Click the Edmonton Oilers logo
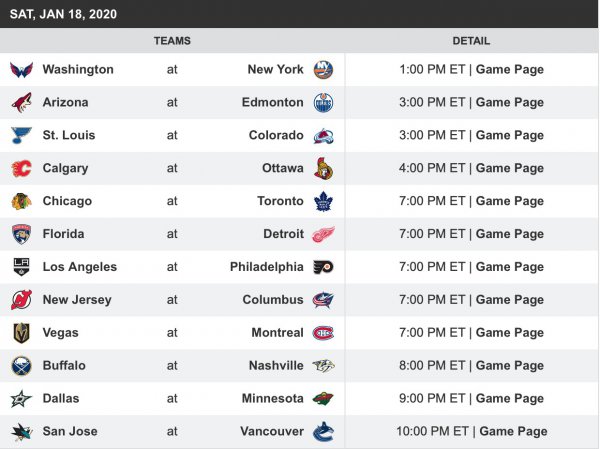 pyautogui.click(x=323, y=103)
